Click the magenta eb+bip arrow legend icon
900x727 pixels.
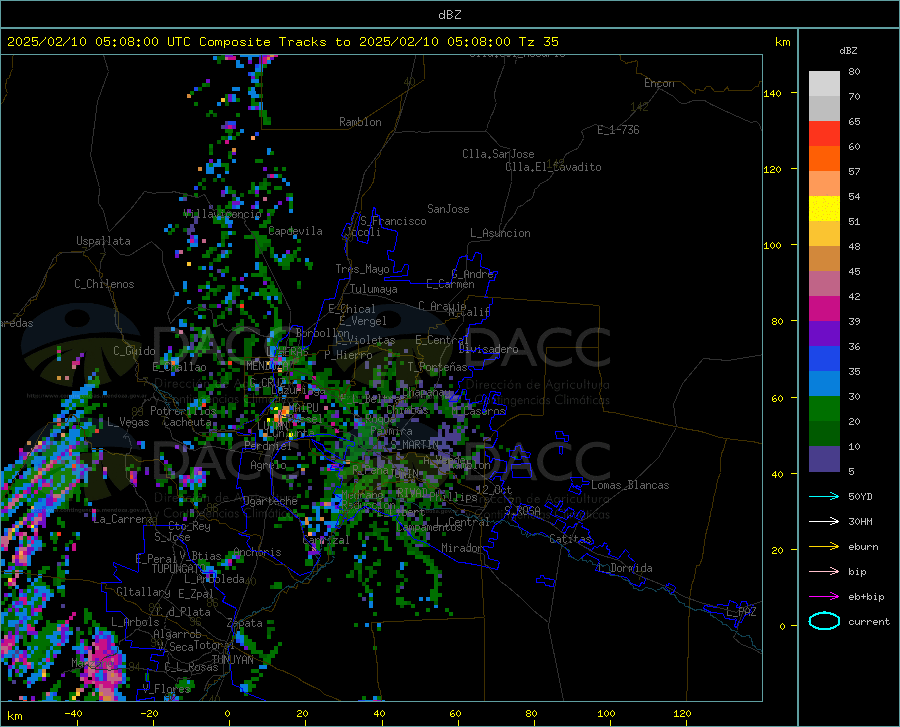pyautogui.click(x=824, y=597)
